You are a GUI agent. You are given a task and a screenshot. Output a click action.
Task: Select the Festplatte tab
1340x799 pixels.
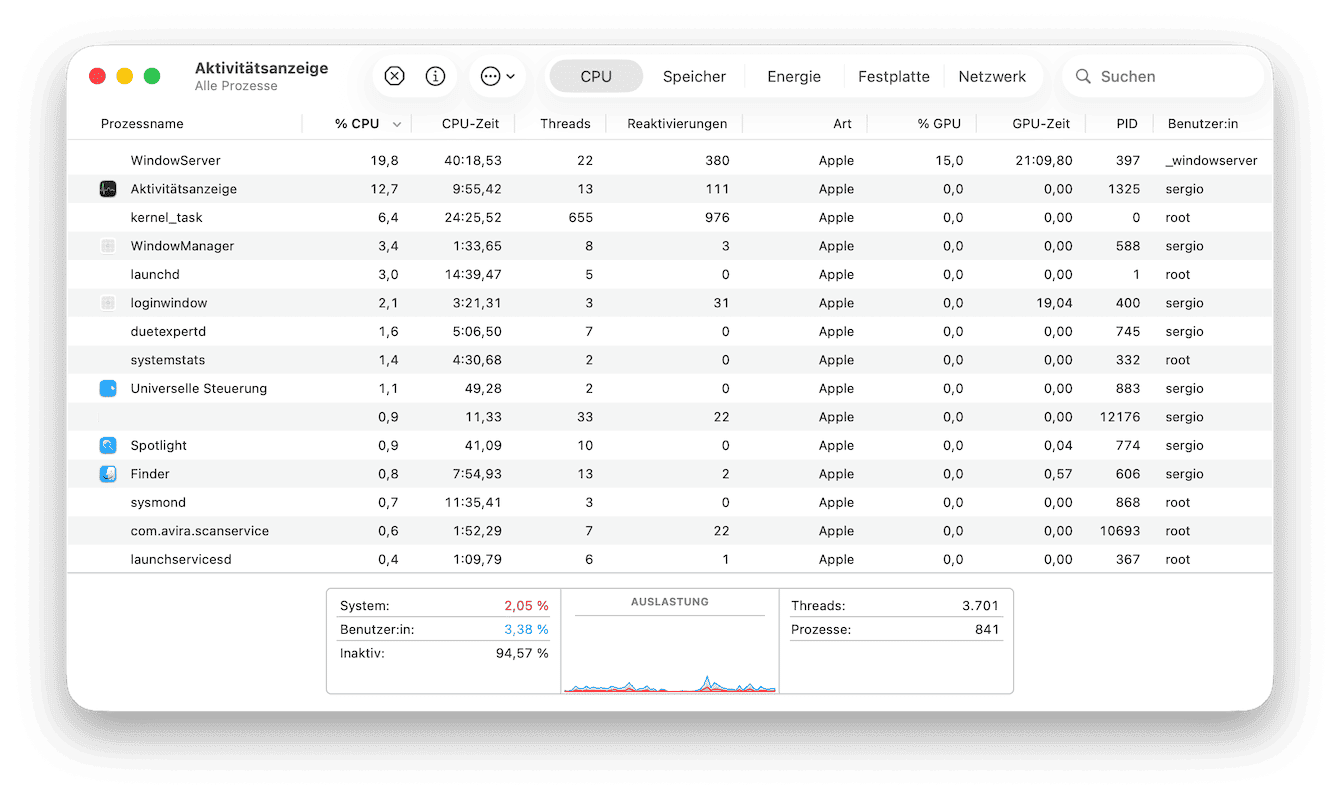[x=893, y=76]
